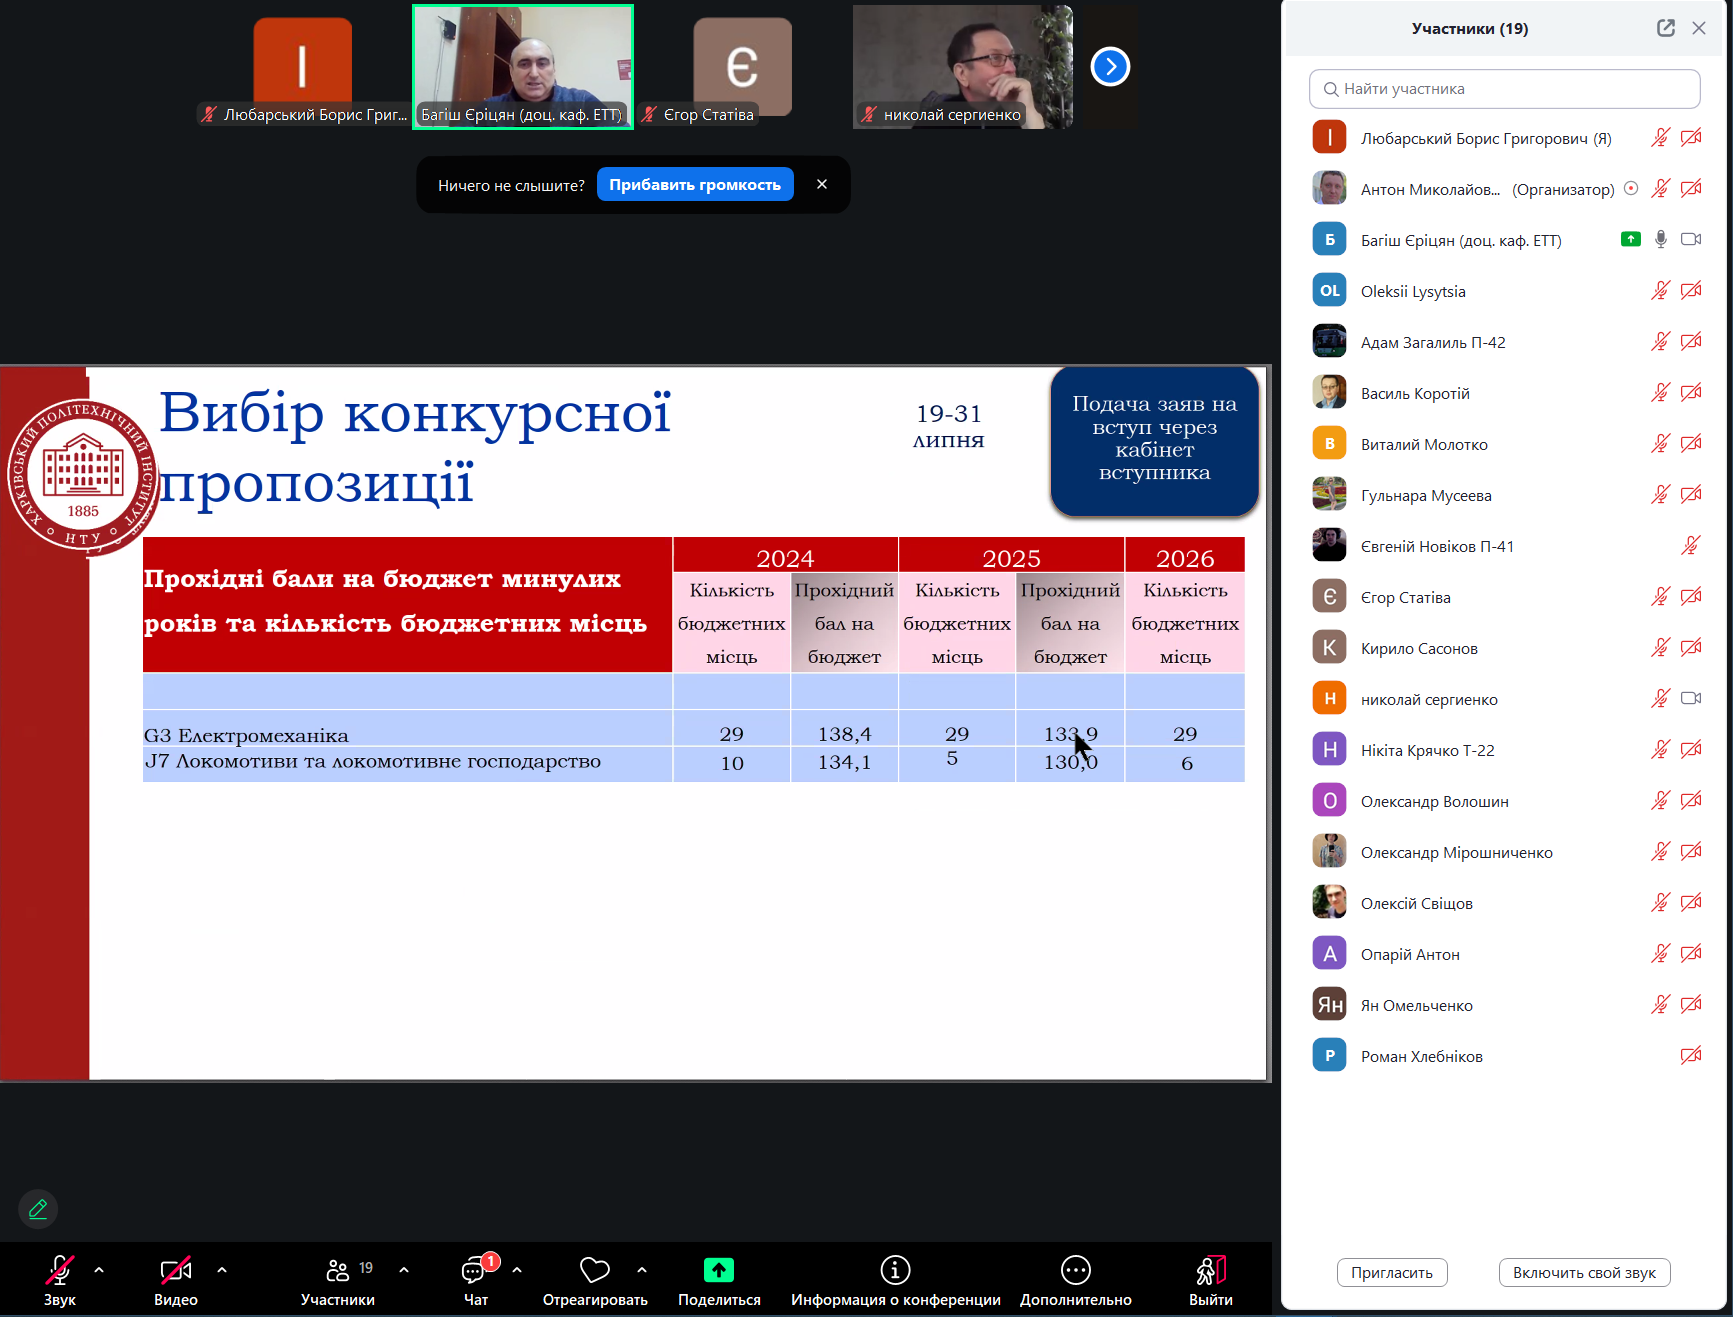Pop out the participants panel
1733x1317 pixels.
[1665, 28]
